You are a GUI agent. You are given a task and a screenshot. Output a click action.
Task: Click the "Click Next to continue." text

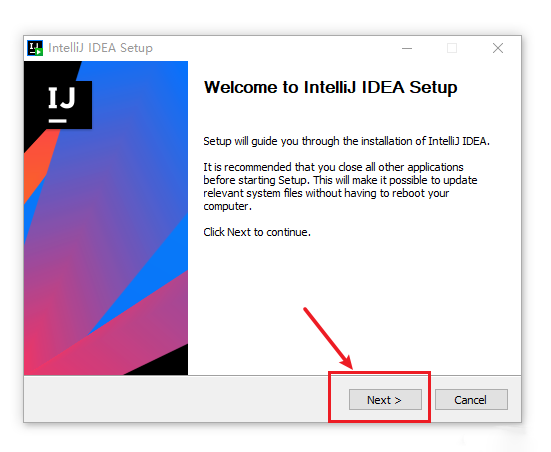[x=257, y=232]
